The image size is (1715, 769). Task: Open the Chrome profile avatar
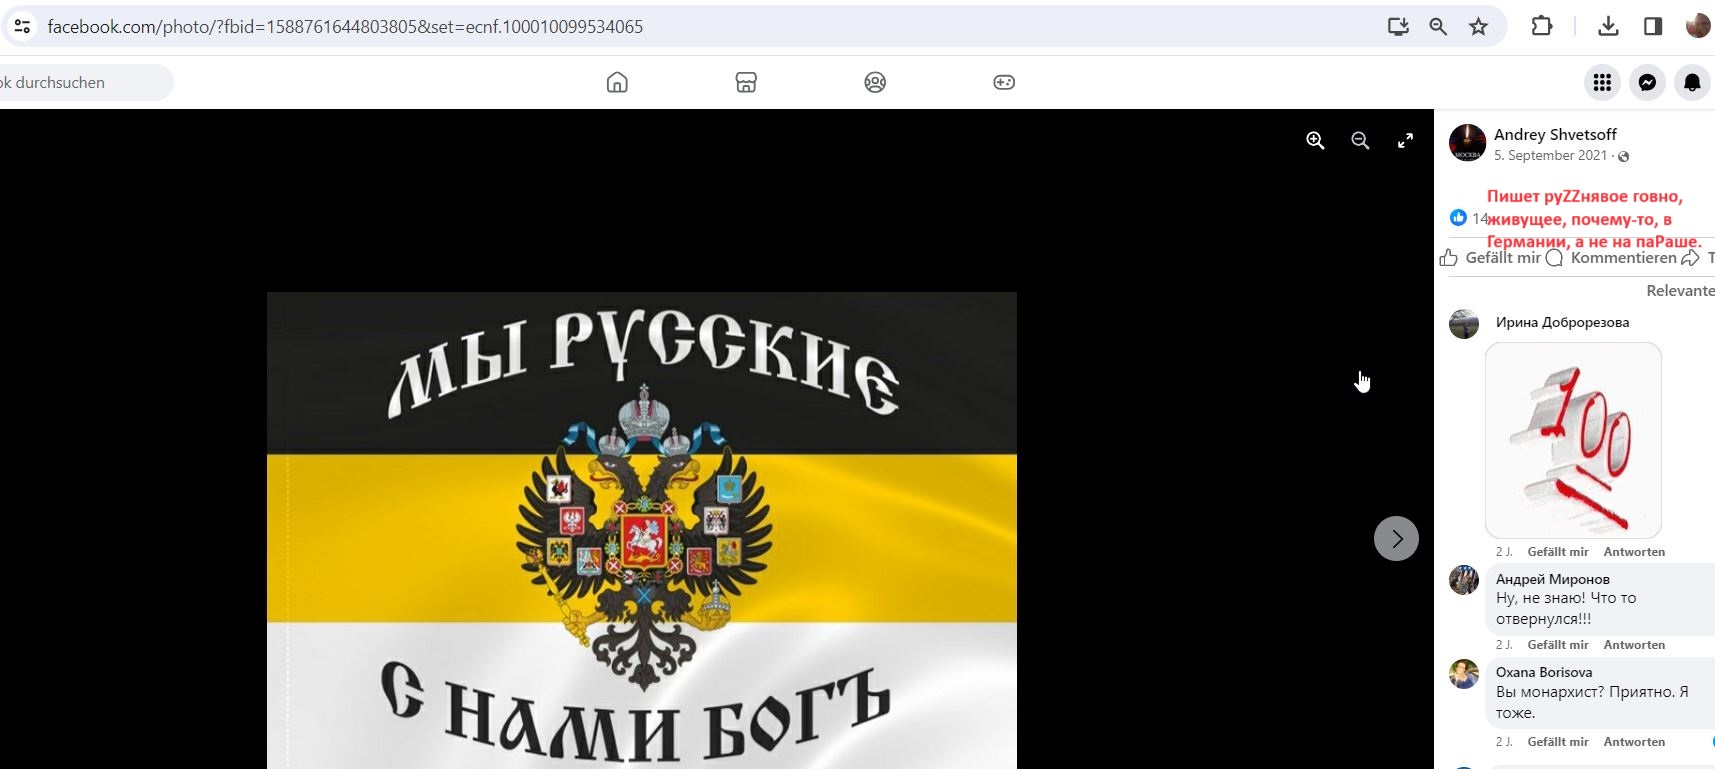[1698, 26]
